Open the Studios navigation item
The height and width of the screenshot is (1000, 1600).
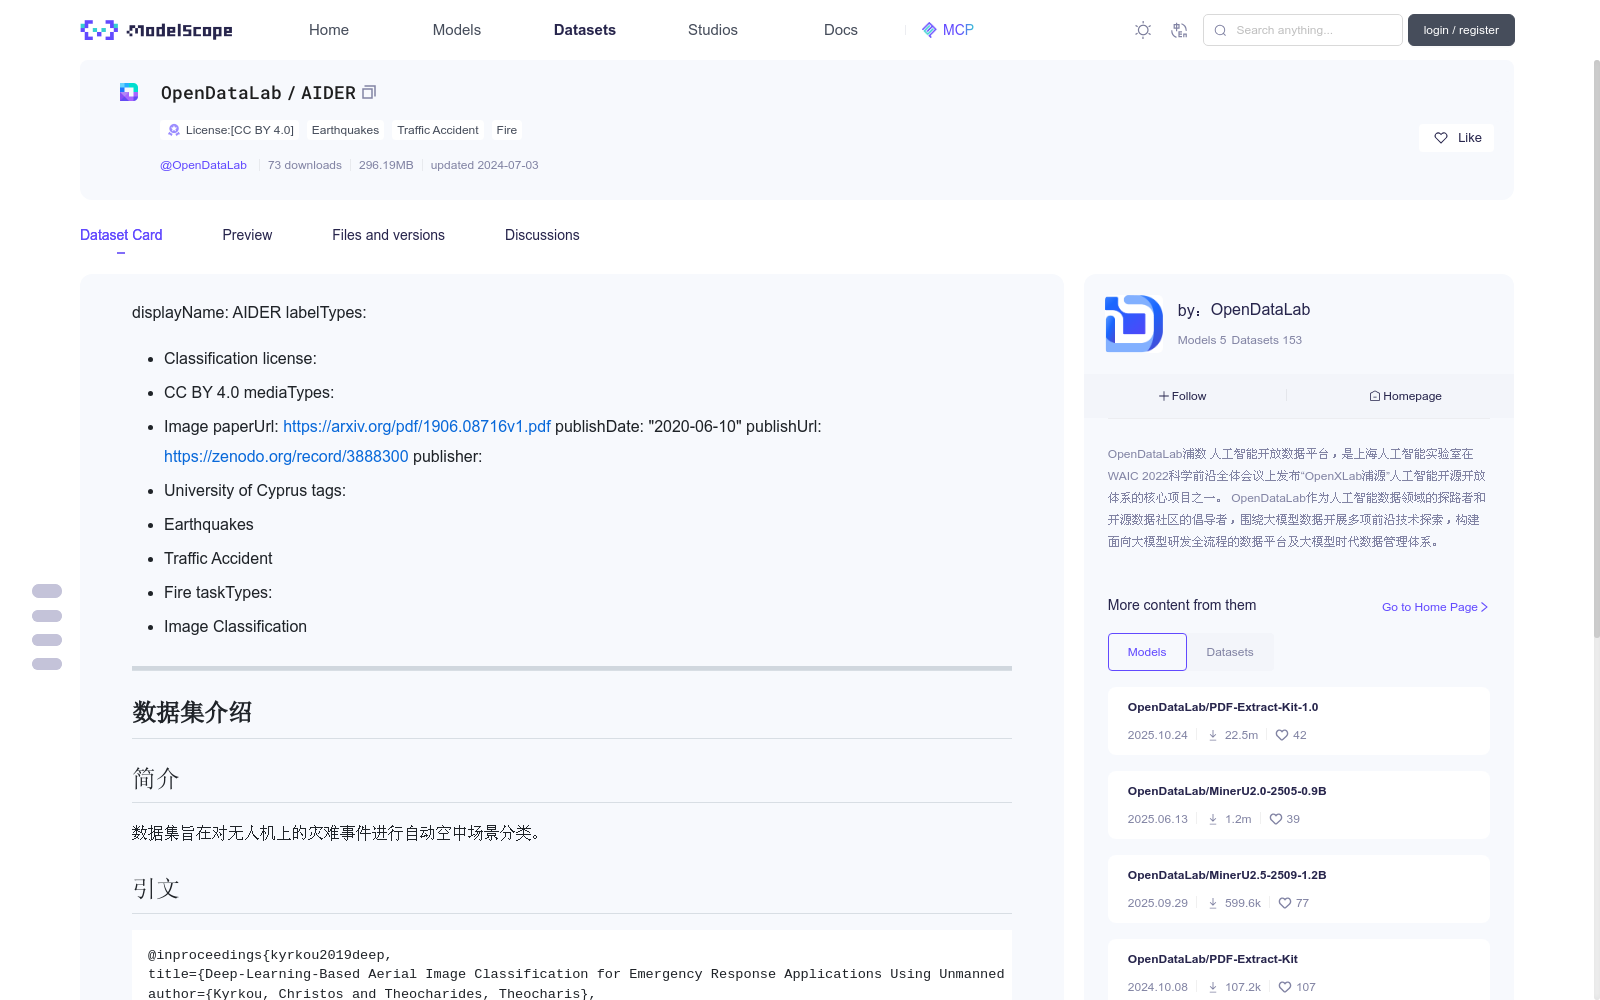713,30
